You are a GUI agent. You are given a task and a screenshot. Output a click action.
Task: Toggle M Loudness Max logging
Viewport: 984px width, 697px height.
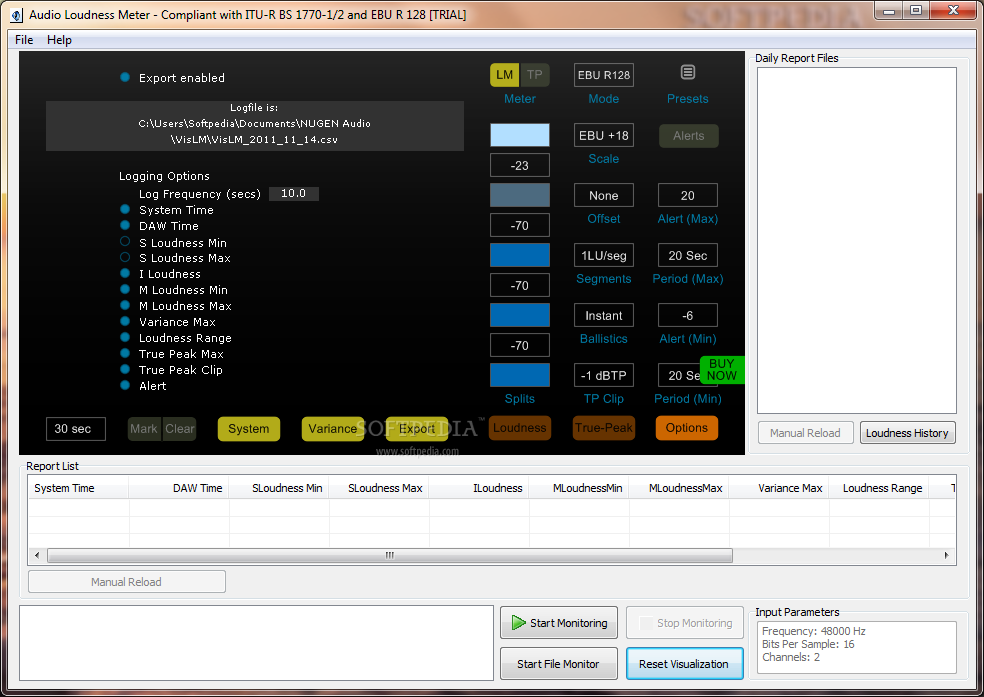pos(125,306)
